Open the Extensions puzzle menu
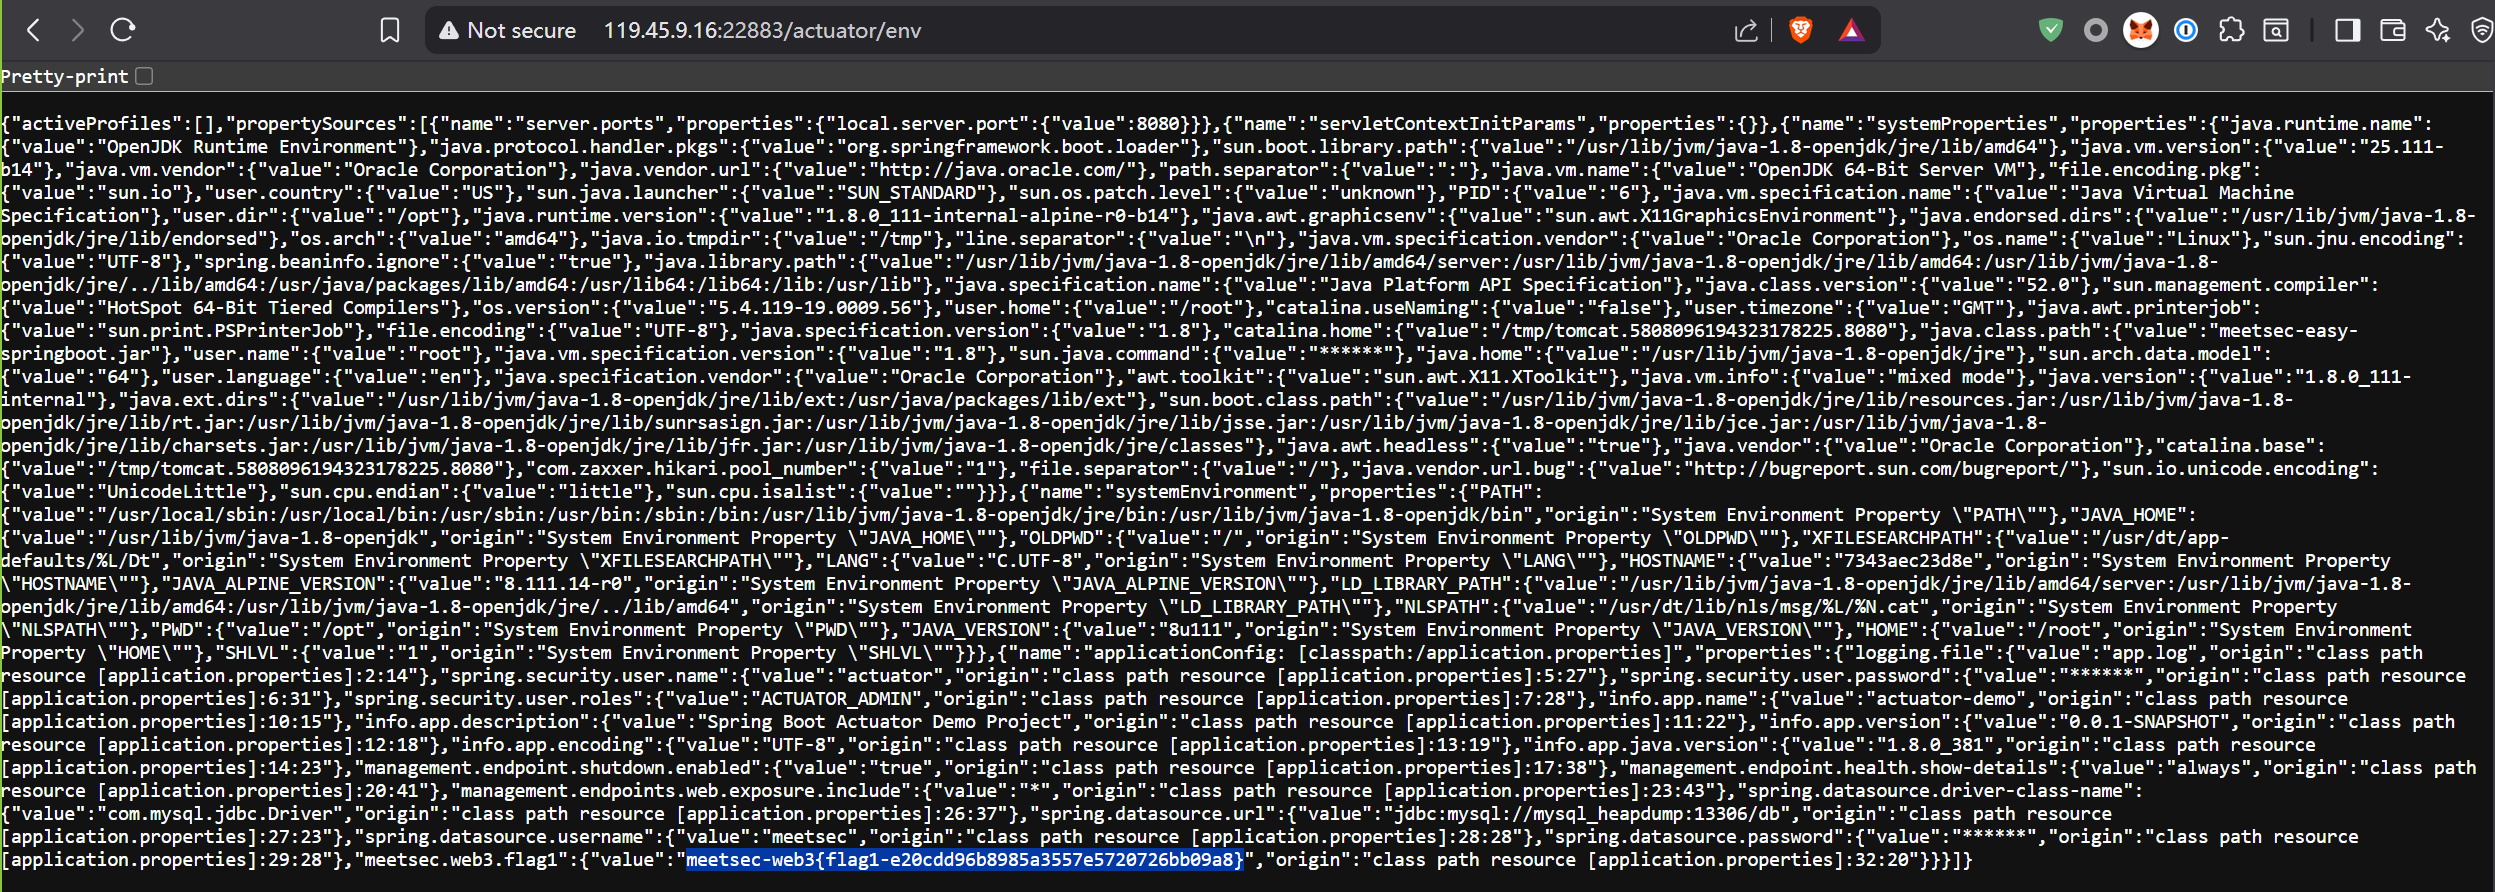The width and height of the screenshot is (2495, 892). 2231,30
